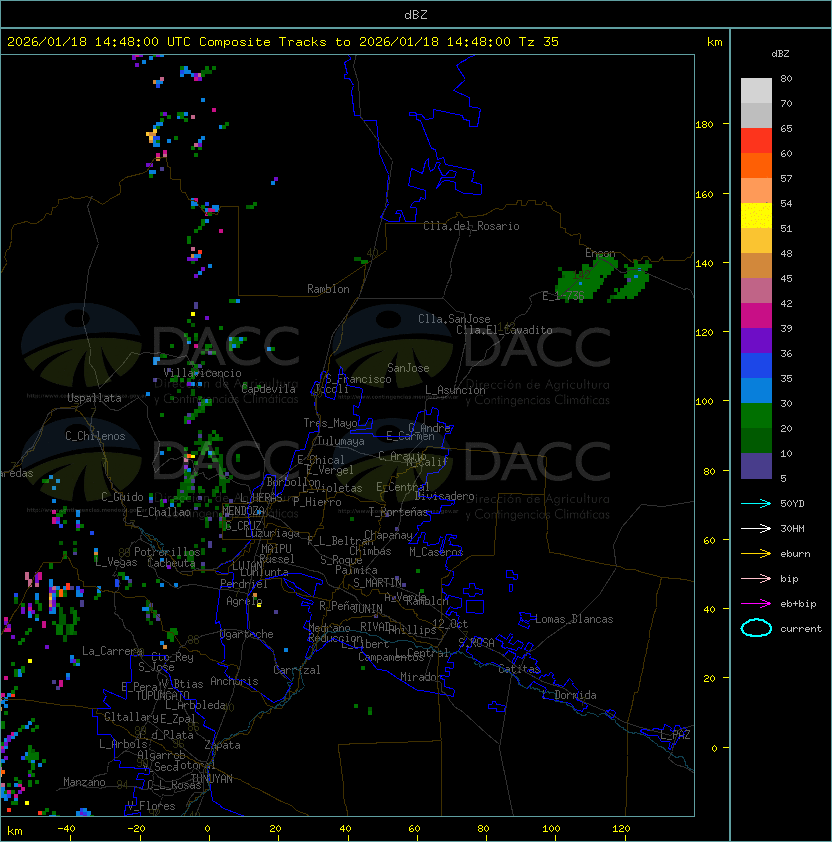Screen dimensions: 832x842
Task: Click the yellow eburn arrow legend icon
Action: click(756, 554)
